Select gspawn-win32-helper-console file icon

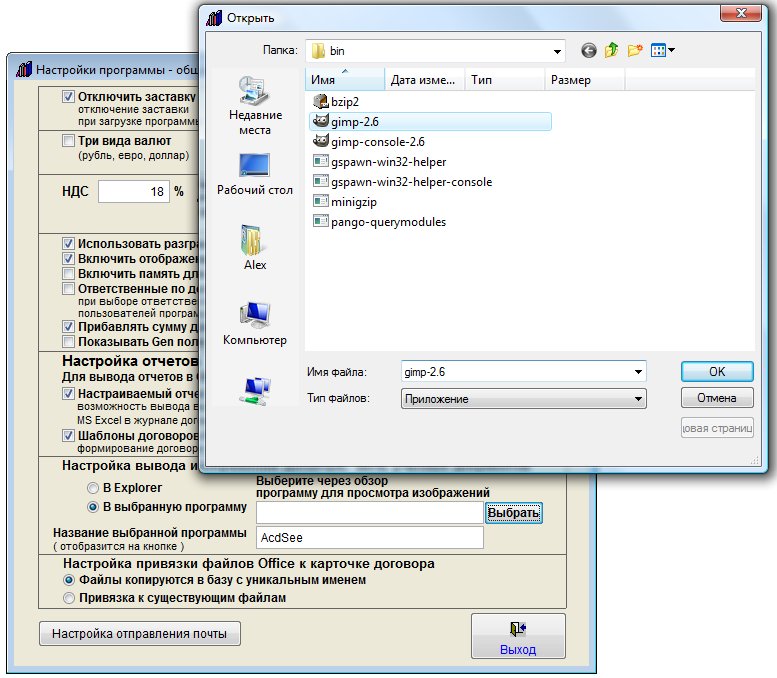click(x=321, y=181)
